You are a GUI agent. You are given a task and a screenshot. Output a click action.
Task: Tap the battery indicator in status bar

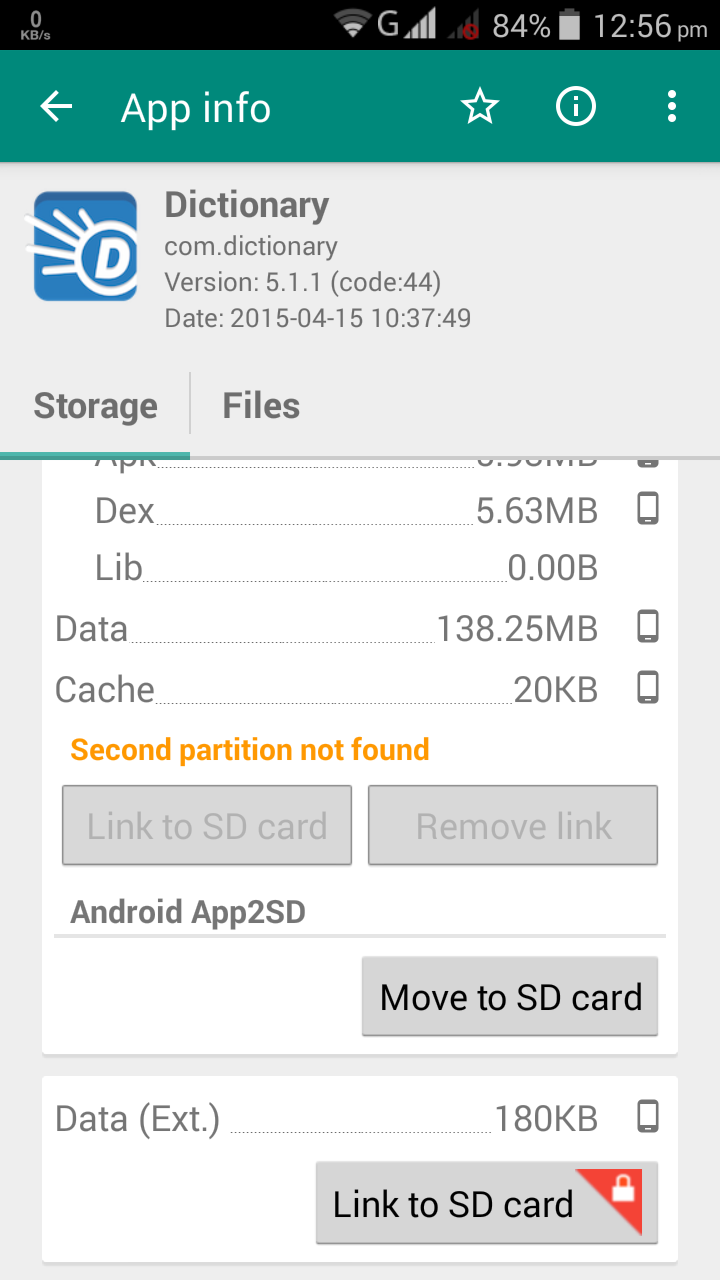tap(570, 25)
